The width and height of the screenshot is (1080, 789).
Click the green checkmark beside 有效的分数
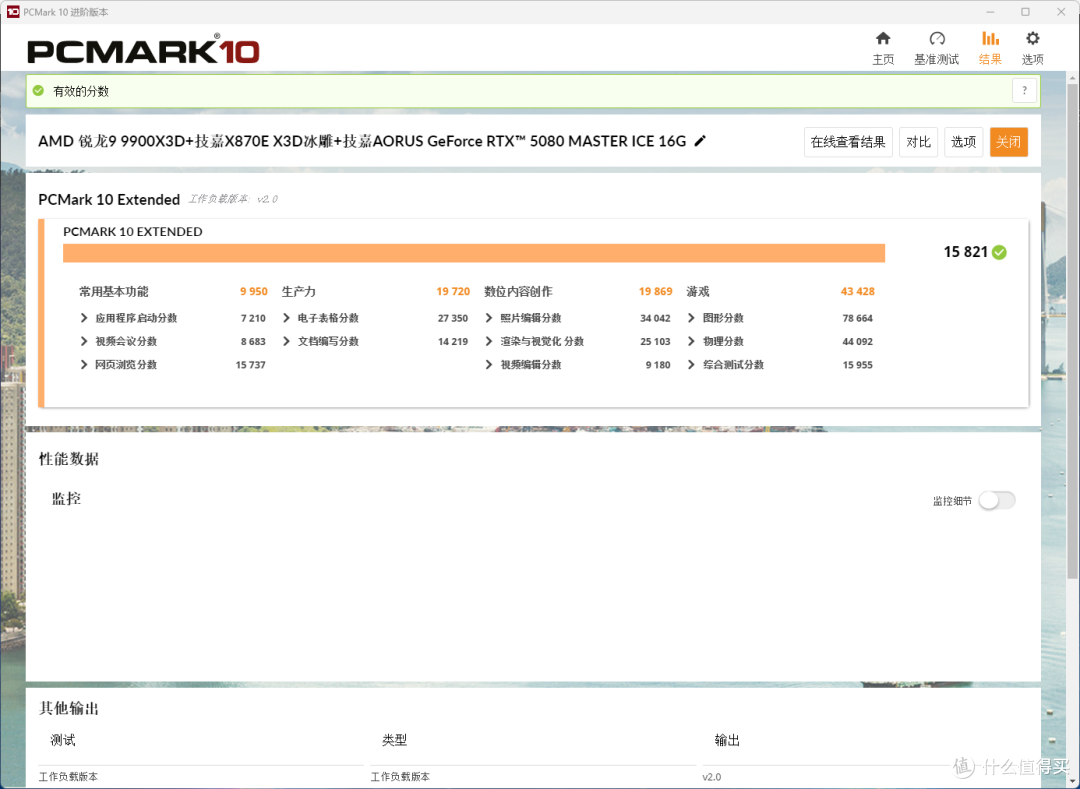coord(39,91)
